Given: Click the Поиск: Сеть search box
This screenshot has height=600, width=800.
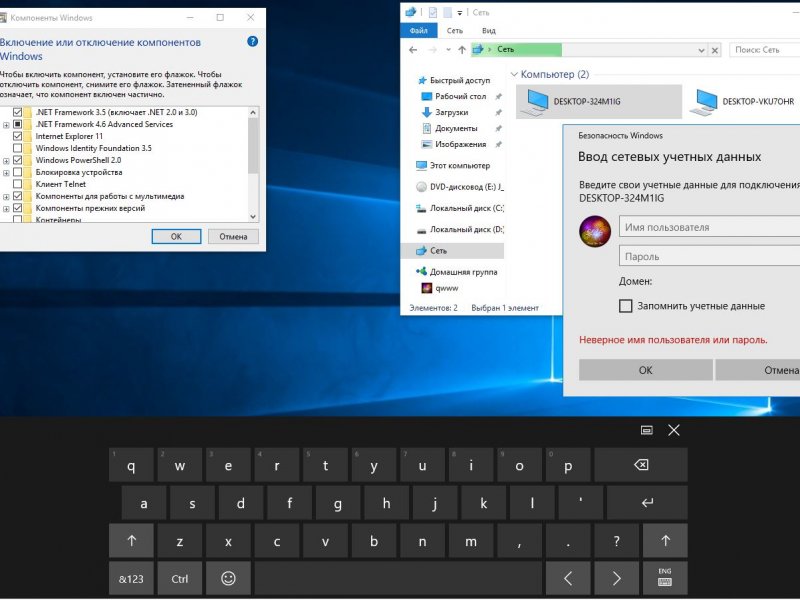Looking at the screenshot, I should [765, 49].
